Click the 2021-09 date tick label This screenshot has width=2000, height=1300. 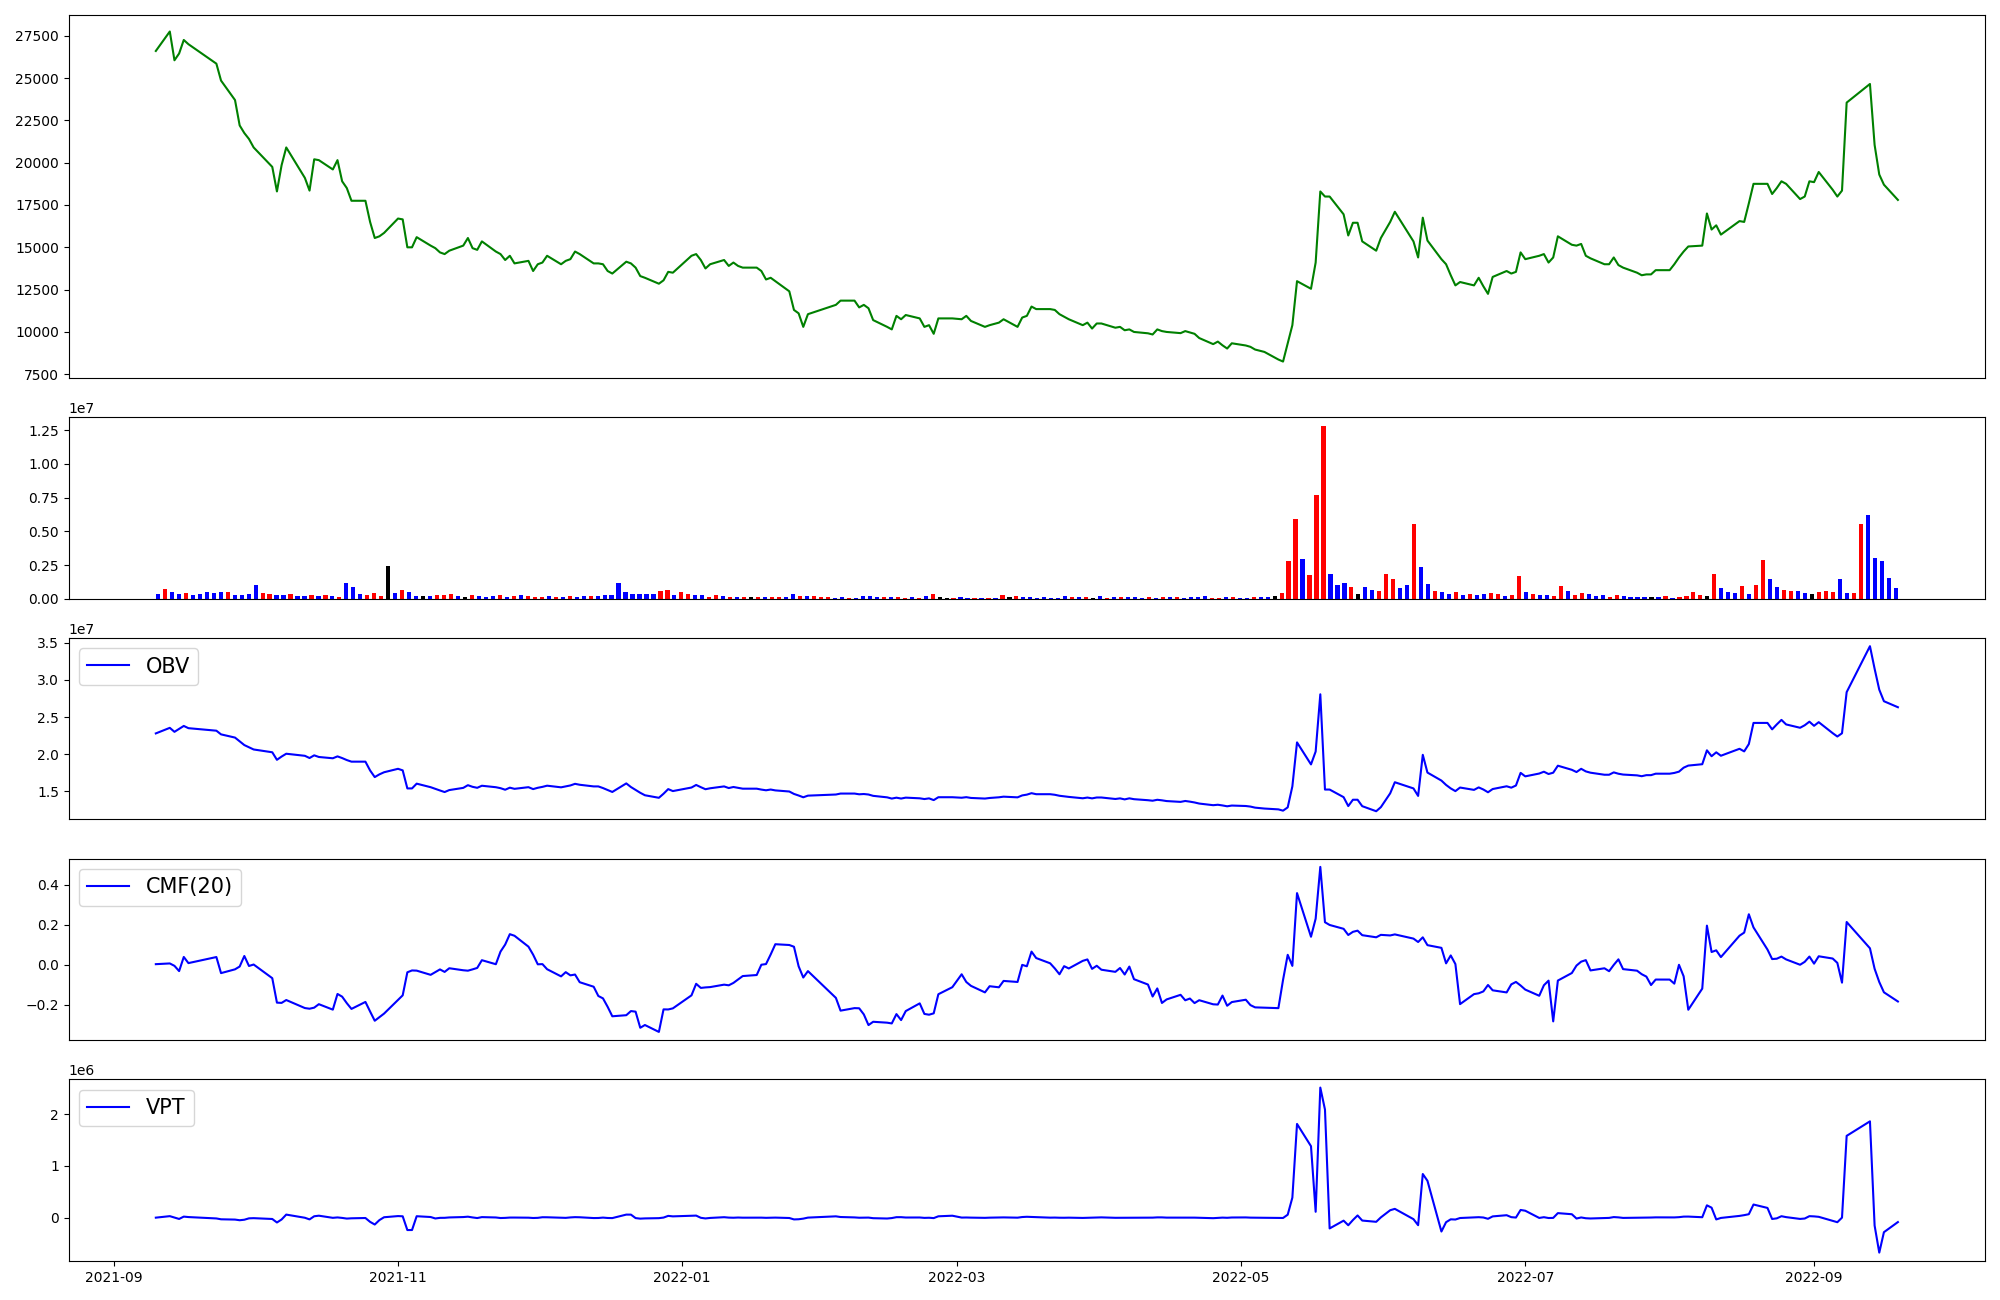click(x=114, y=1277)
